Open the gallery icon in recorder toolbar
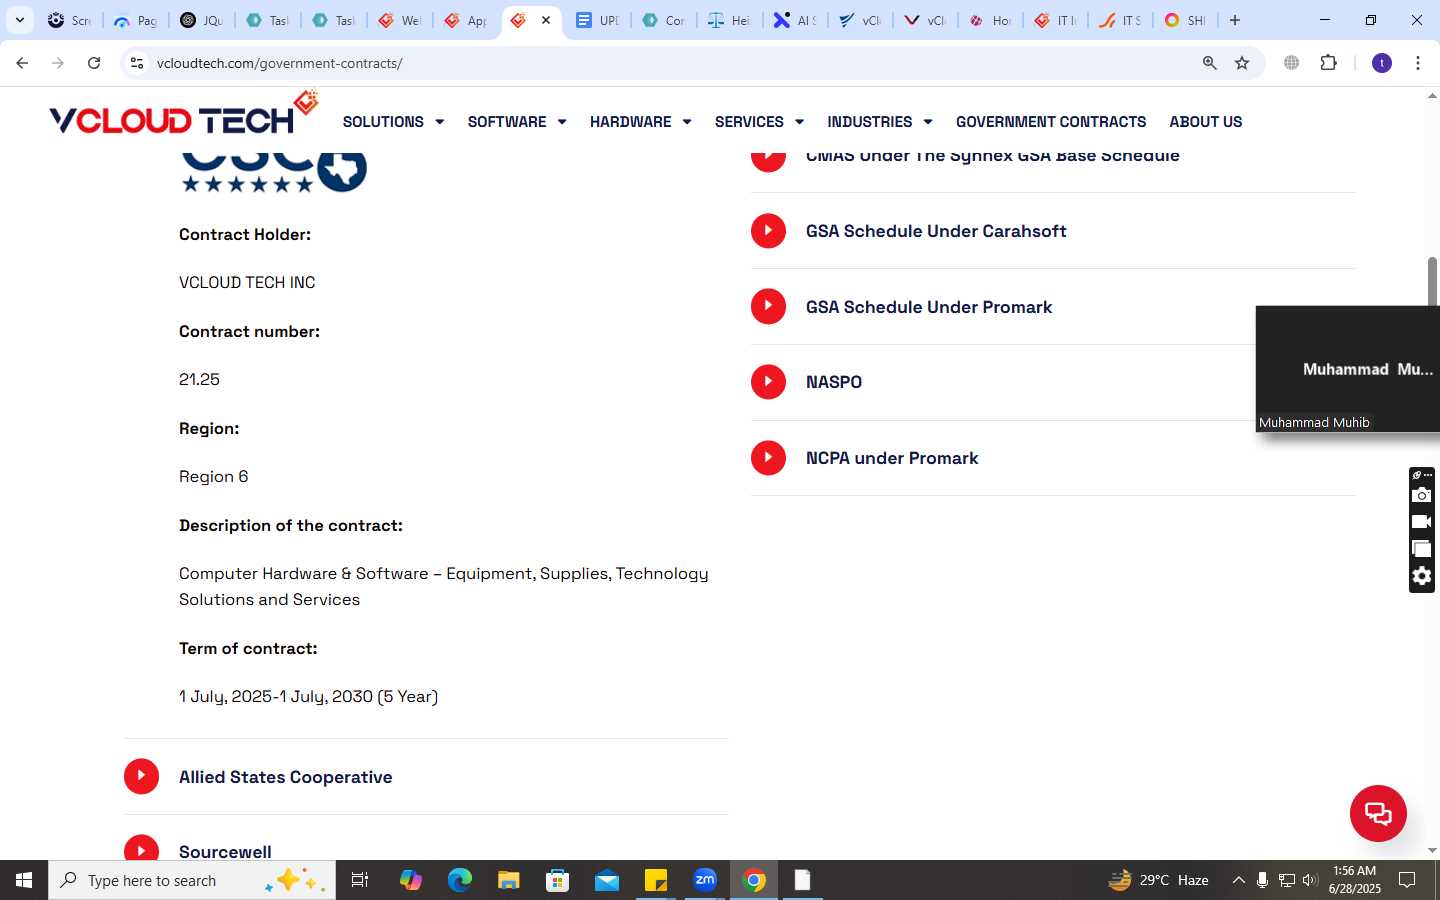The image size is (1440, 900). point(1421,549)
